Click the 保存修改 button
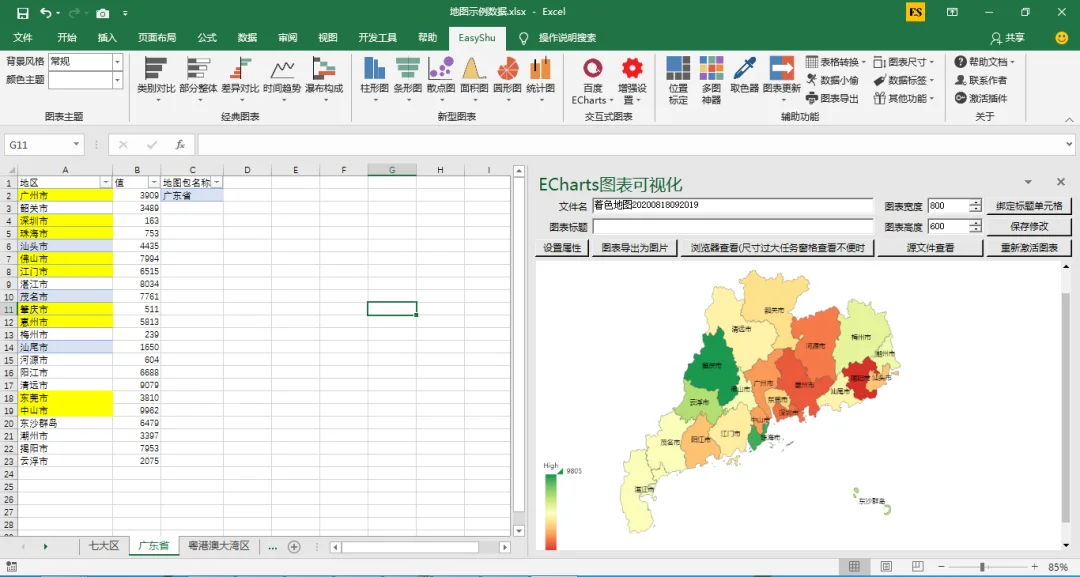The height and width of the screenshot is (577, 1080). tap(1029, 226)
